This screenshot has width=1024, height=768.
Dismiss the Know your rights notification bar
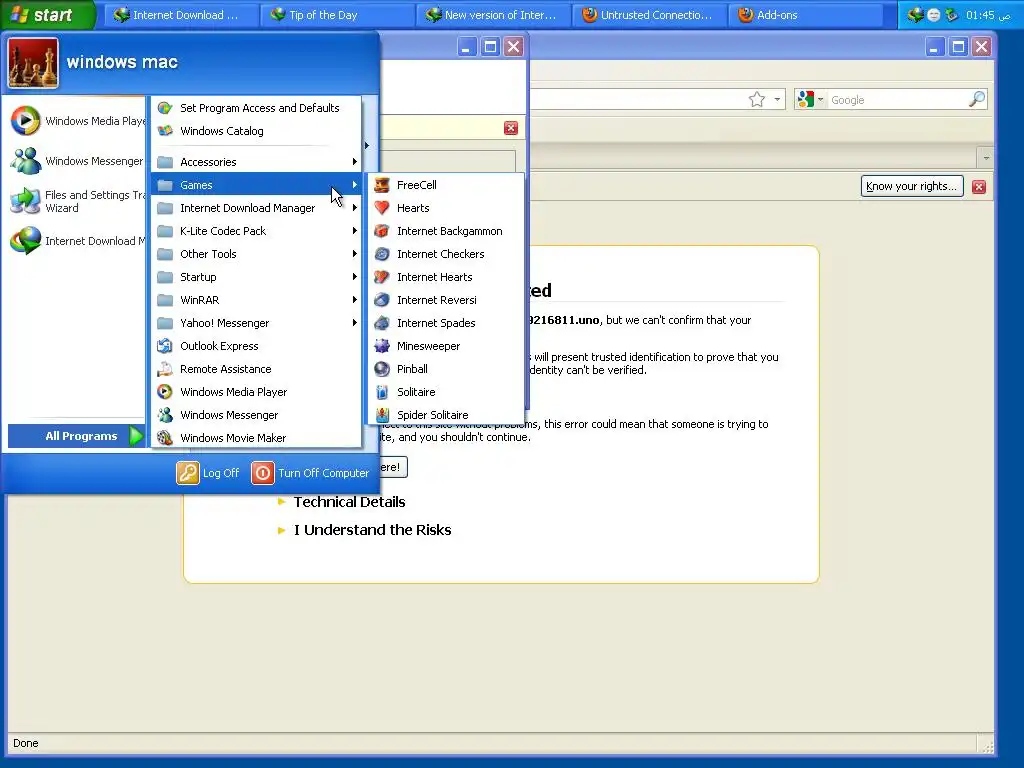[978, 187]
